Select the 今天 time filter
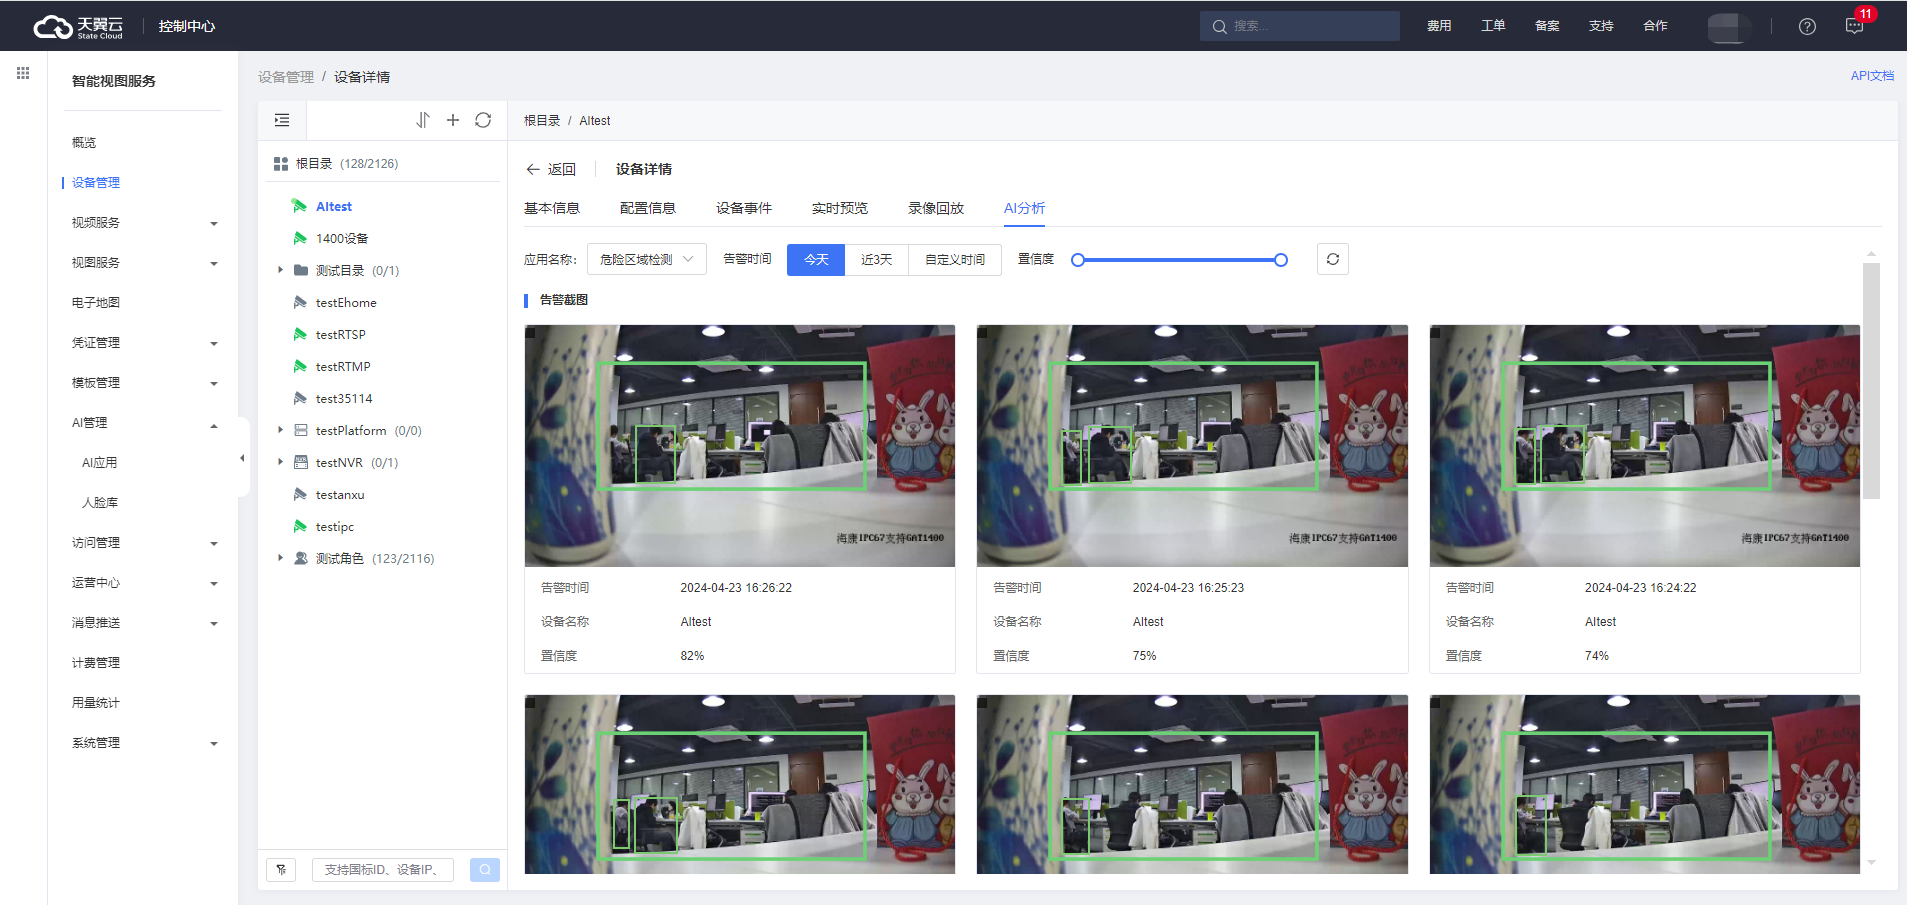1907x905 pixels. (x=817, y=259)
